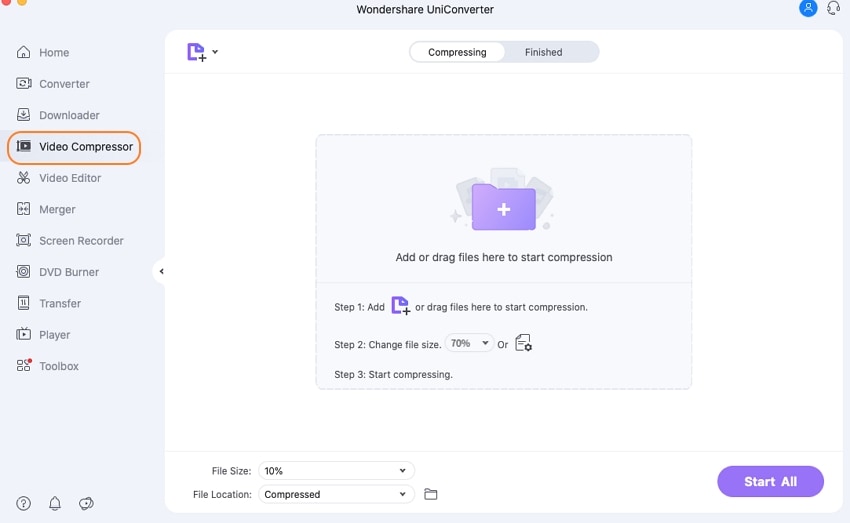
Task: Click Toolbox label in sidebar
Action: pos(59,366)
